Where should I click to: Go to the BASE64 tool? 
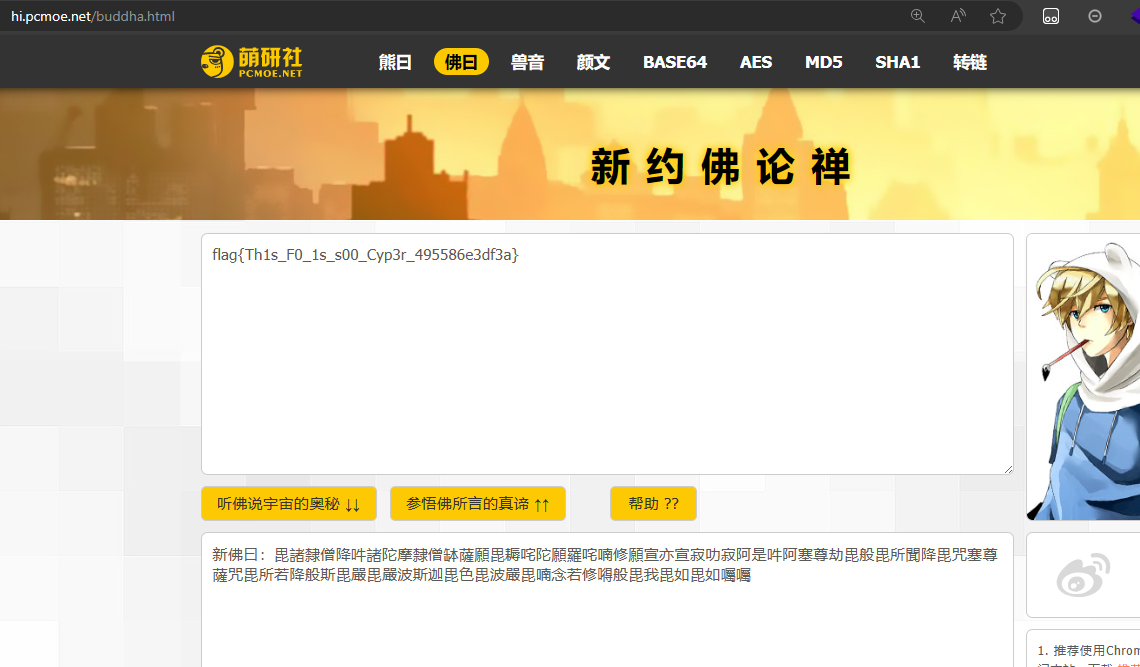click(x=675, y=63)
